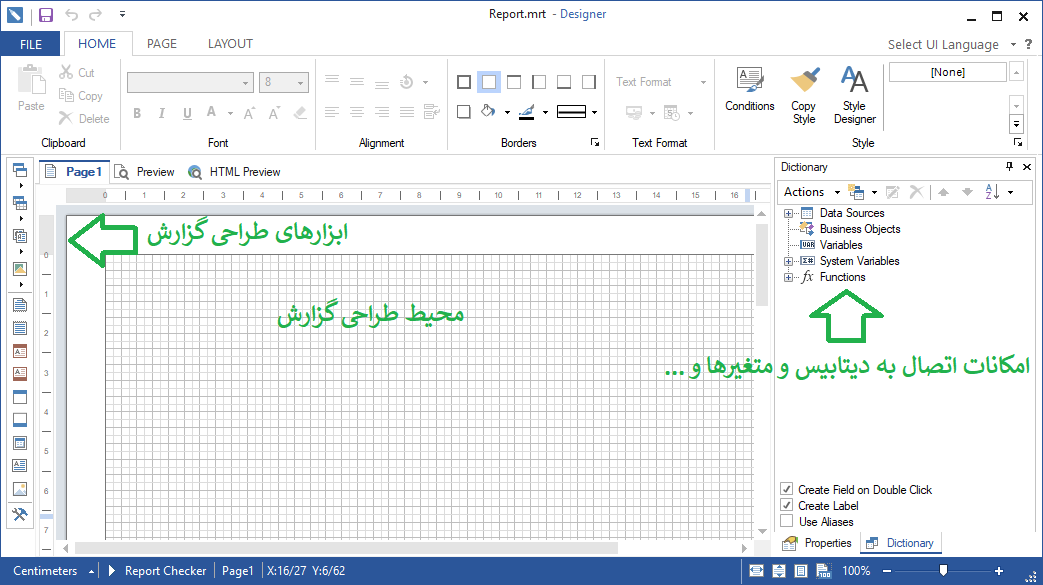Open the FILE menu
The height and width of the screenshot is (585, 1043).
point(31,45)
